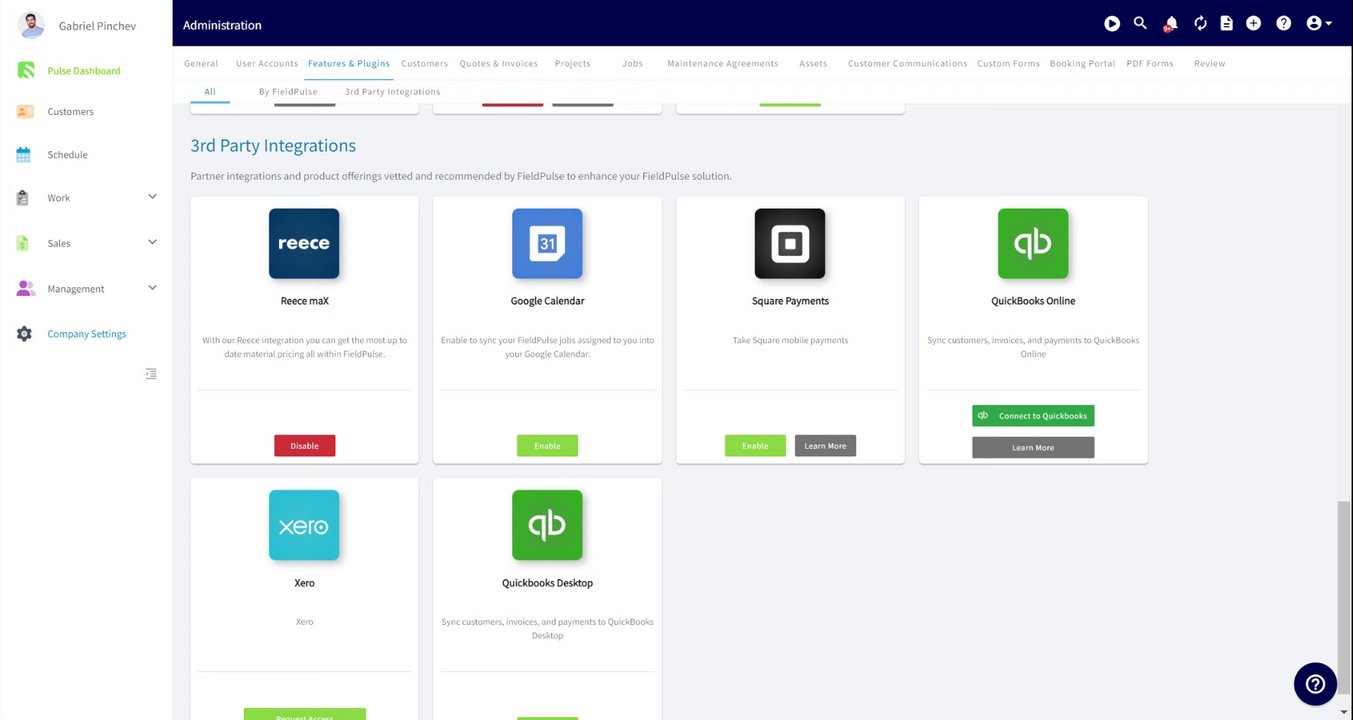
Task: Click Connect to Quickbooks button
Action: [x=1033, y=415]
